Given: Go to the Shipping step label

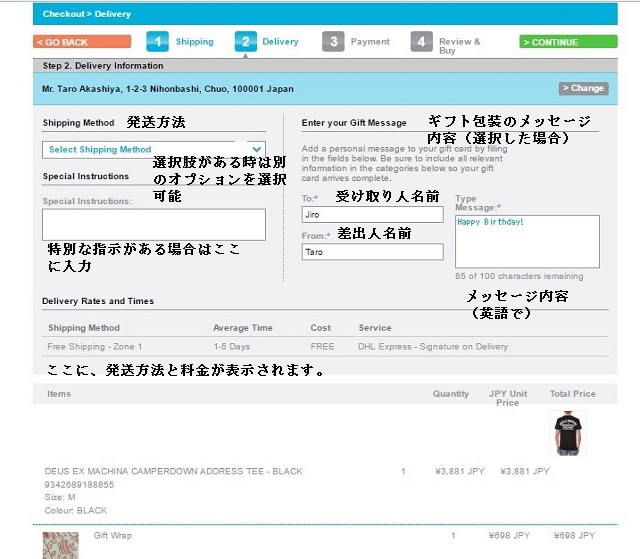Looking at the screenshot, I should pyautogui.click(x=195, y=42).
